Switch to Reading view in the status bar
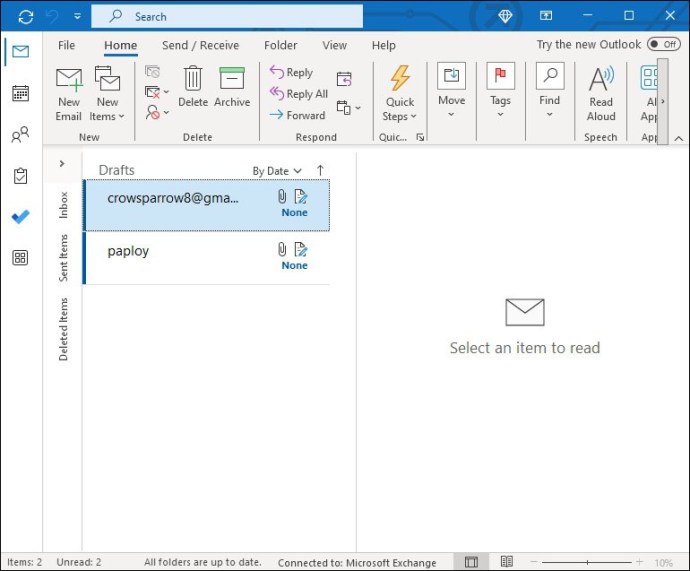The image size is (690, 571). tap(506, 561)
